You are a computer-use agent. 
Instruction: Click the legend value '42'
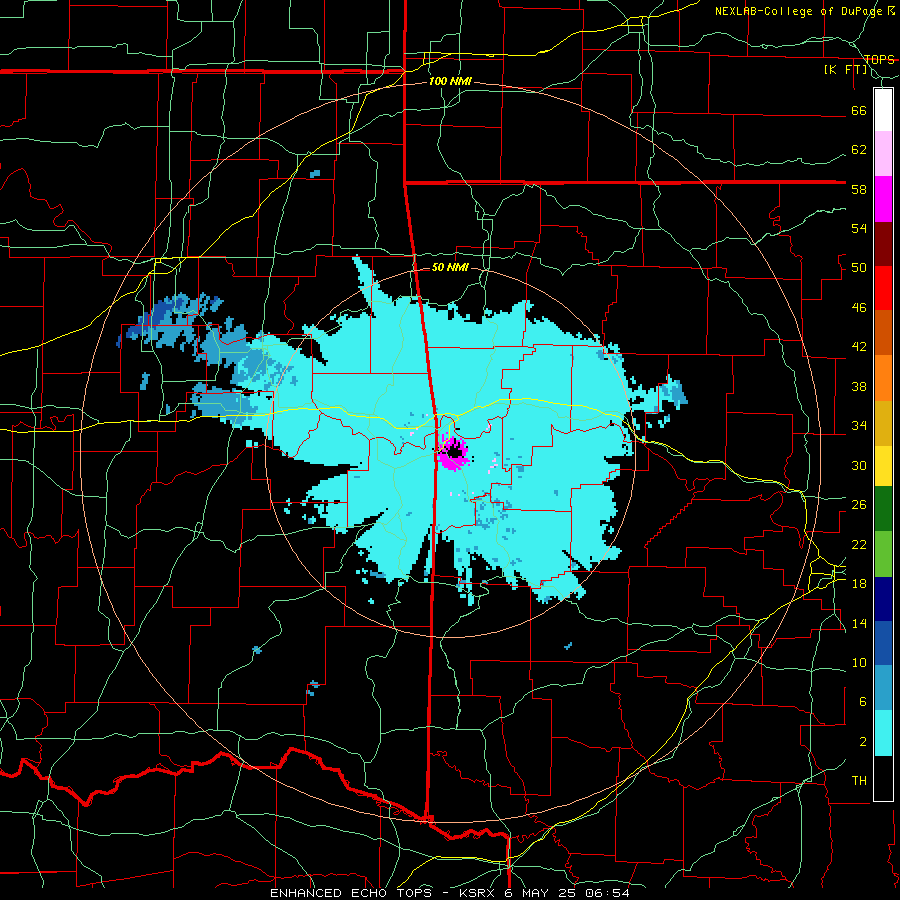tap(859, 347)
